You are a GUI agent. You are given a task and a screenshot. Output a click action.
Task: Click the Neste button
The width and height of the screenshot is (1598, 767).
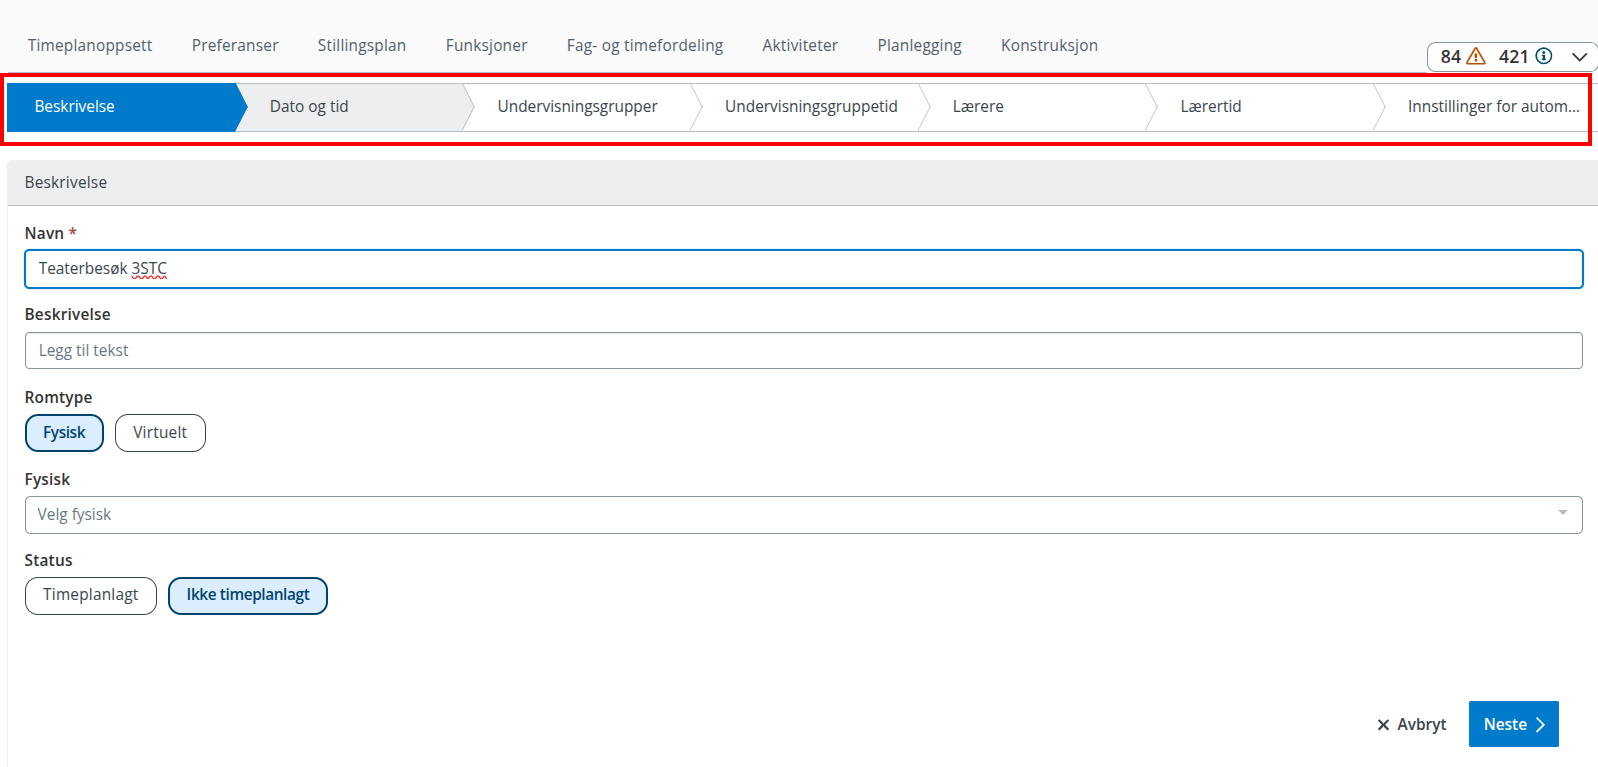point(1513,724)
